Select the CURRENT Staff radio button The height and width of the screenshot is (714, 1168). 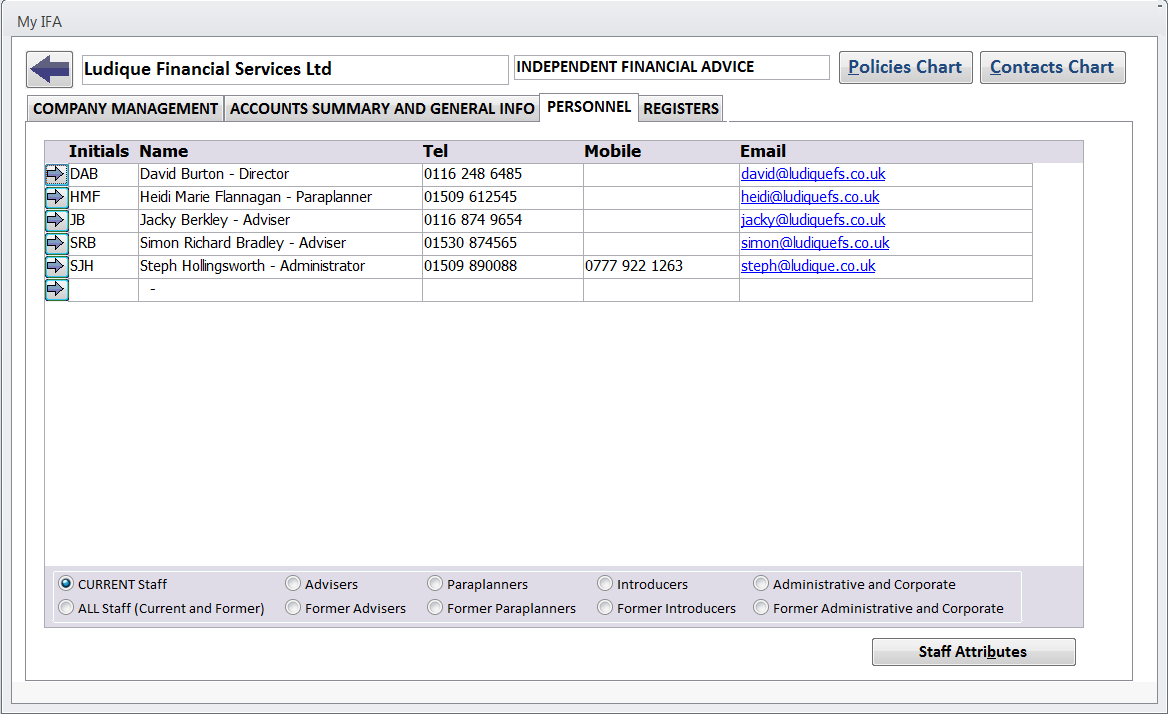click(x=66, y=584)
